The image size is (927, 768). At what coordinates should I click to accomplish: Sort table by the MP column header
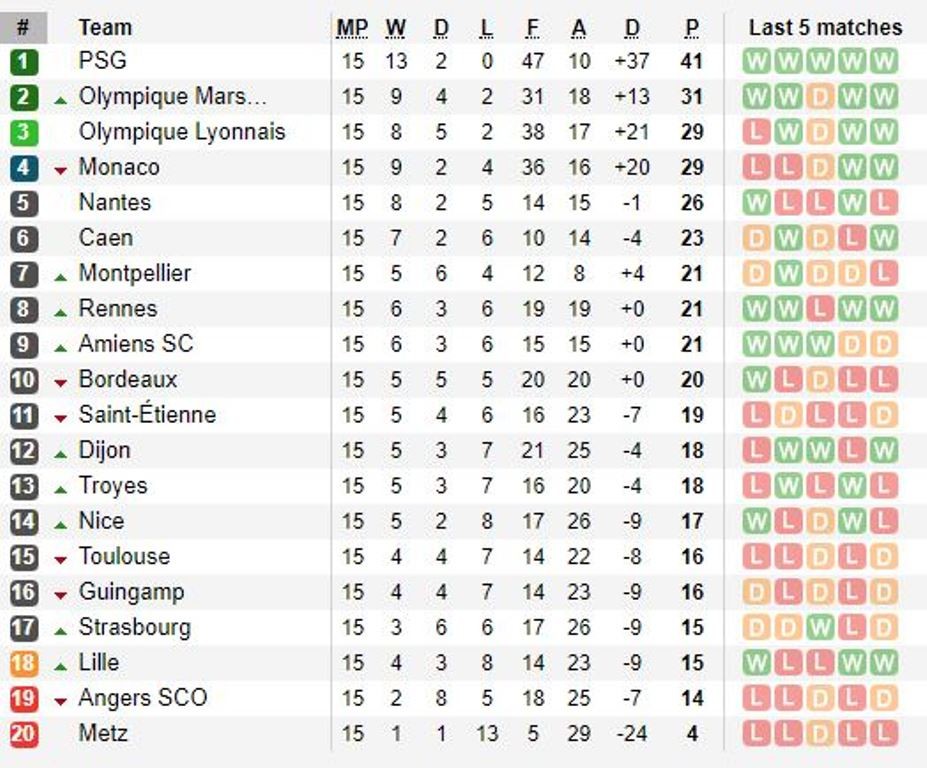(352, 28)
